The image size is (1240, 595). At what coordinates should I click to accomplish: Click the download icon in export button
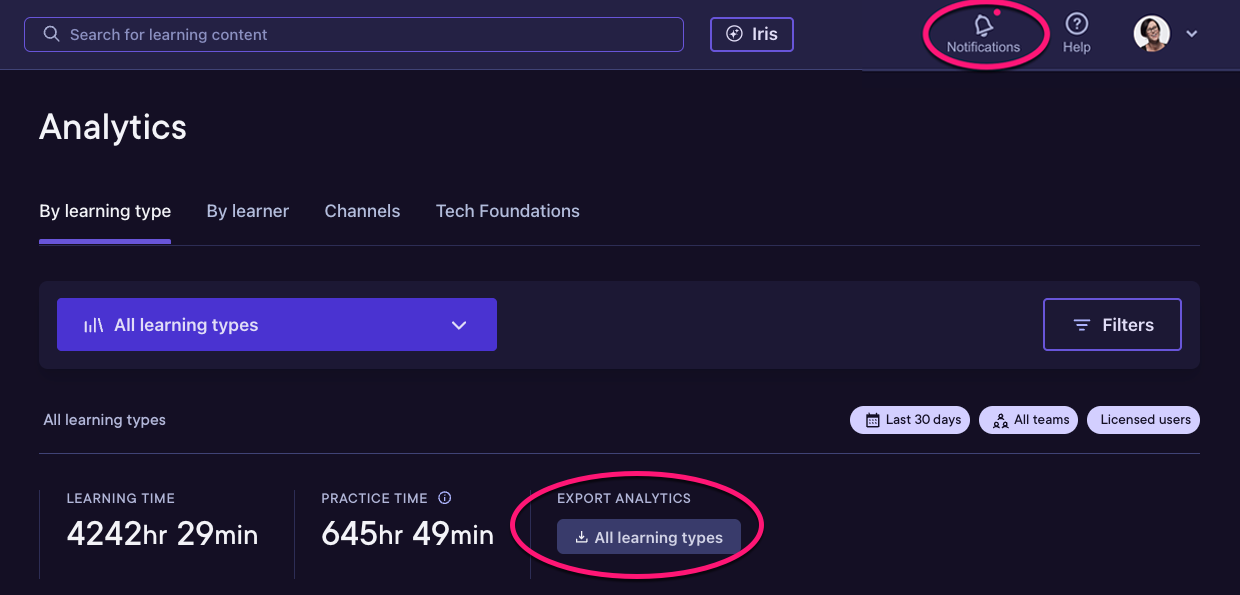(x=581, y=538)
